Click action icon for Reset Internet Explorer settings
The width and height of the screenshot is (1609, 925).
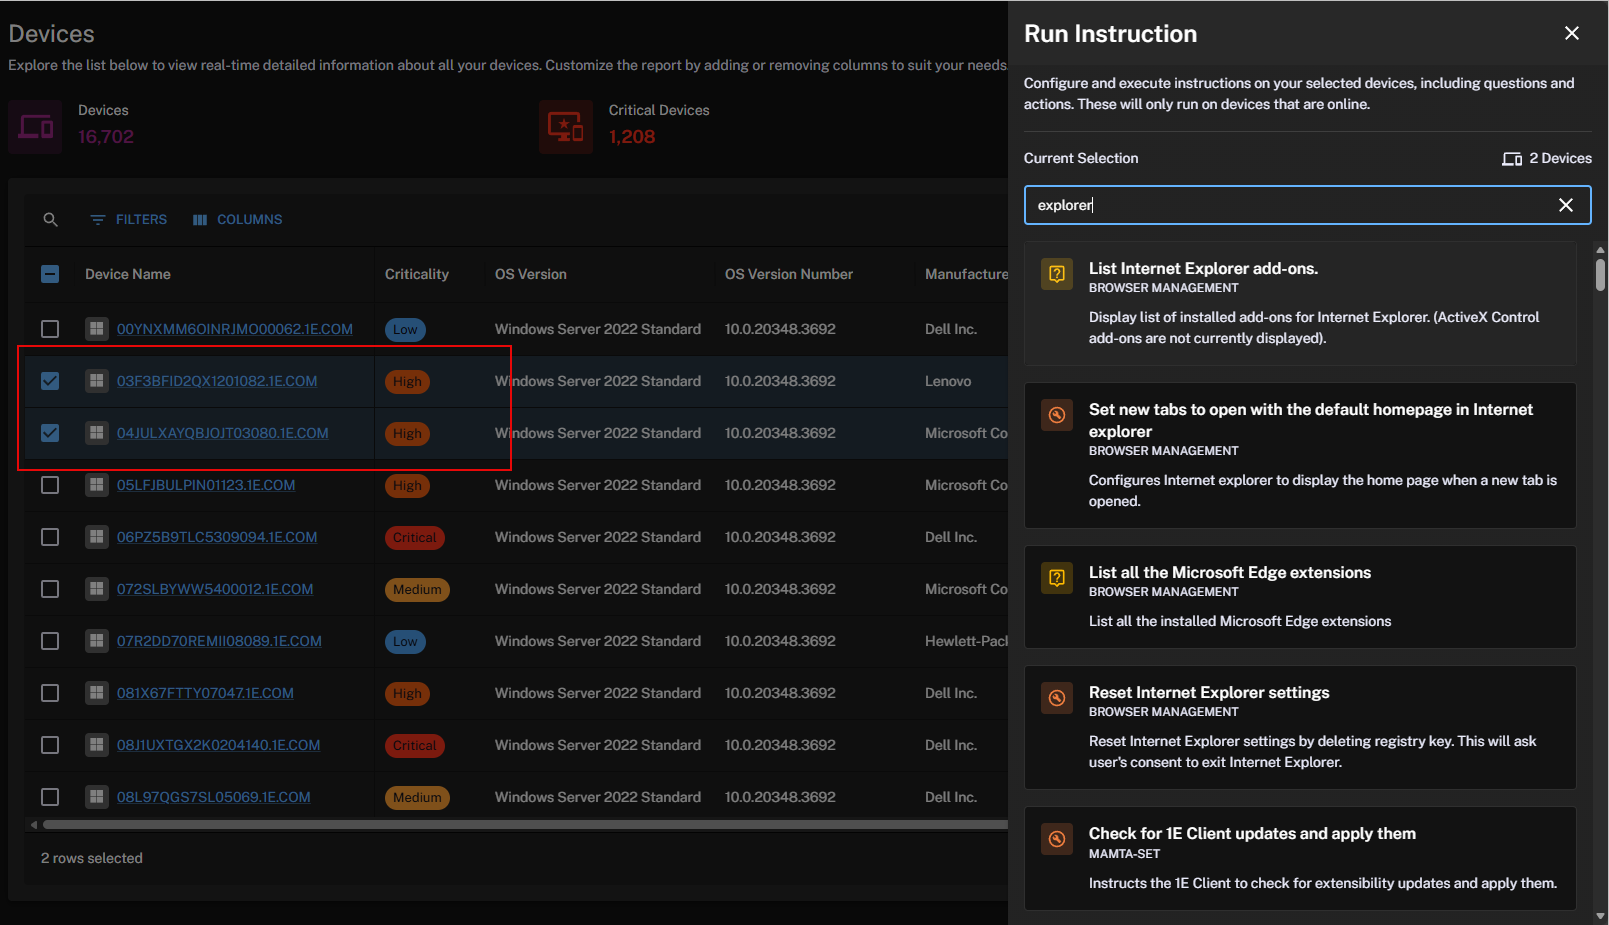pyautogui.click(x=1057, y=698)
